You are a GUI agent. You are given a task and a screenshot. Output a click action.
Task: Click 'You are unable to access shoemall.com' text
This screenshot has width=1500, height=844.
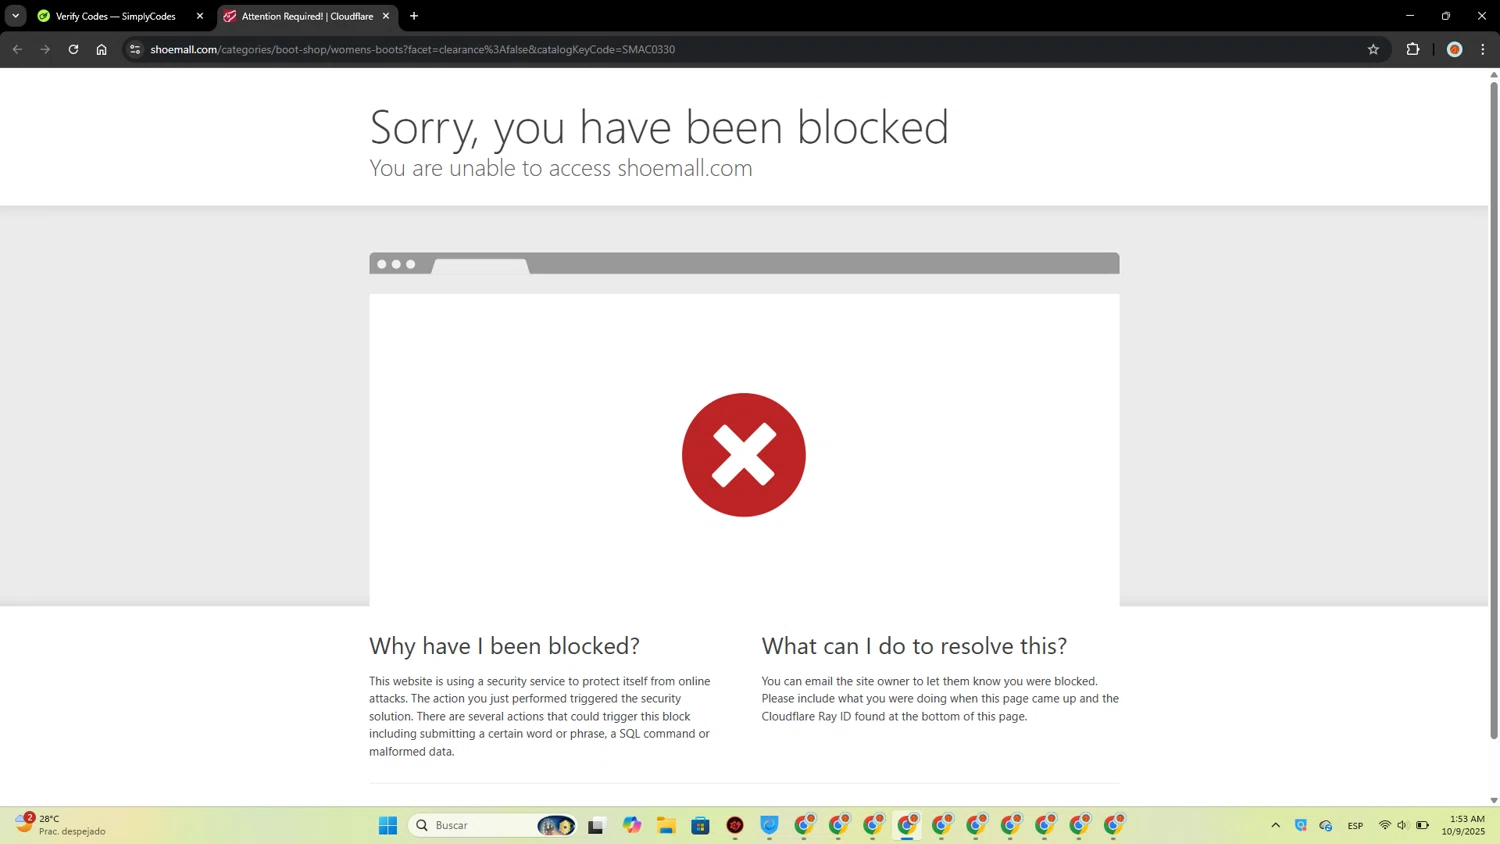coord(561,168)
